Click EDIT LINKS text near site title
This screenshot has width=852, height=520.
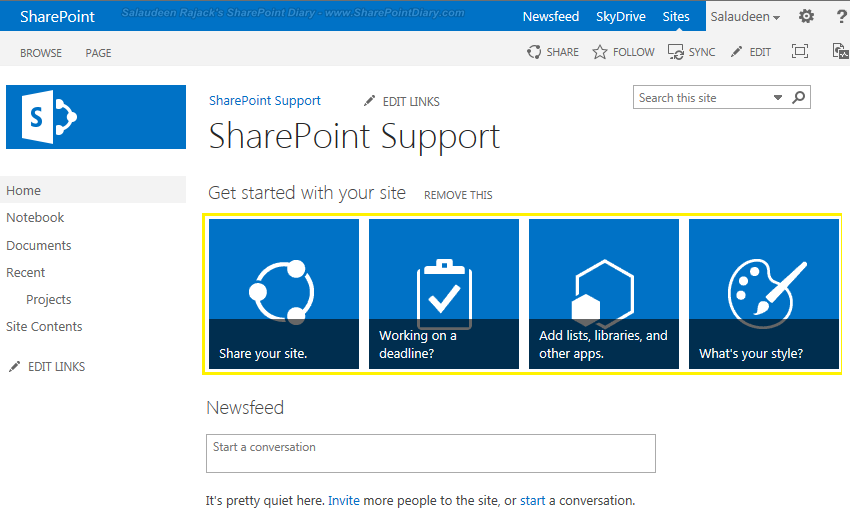[x=411, y=102]
